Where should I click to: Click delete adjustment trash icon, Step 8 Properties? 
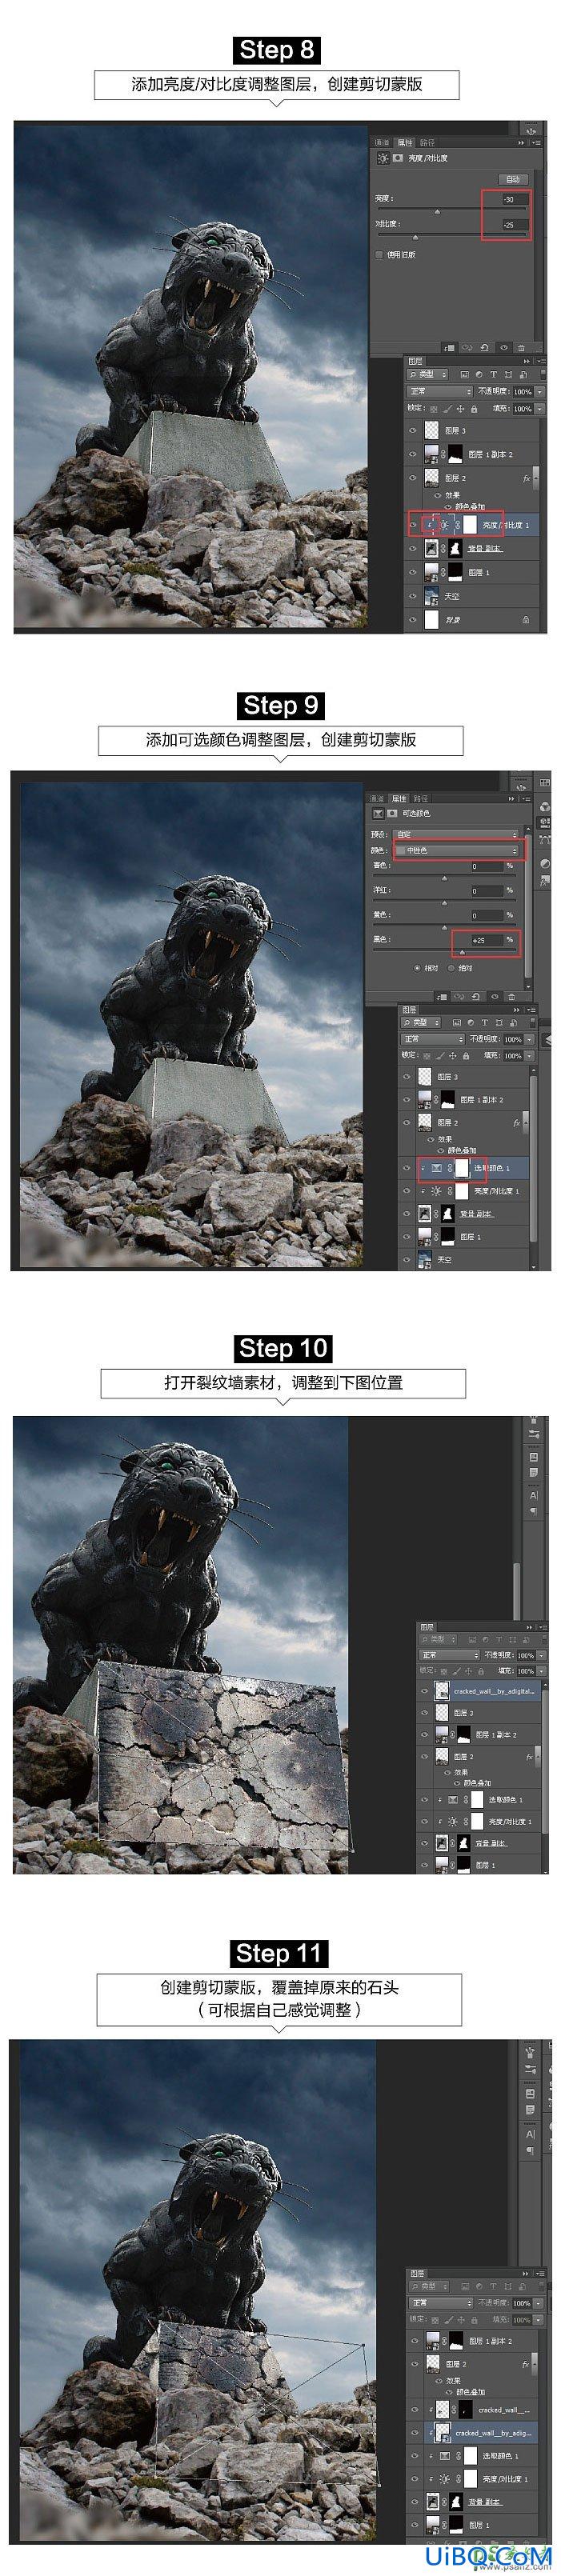(x=521, y=347)
